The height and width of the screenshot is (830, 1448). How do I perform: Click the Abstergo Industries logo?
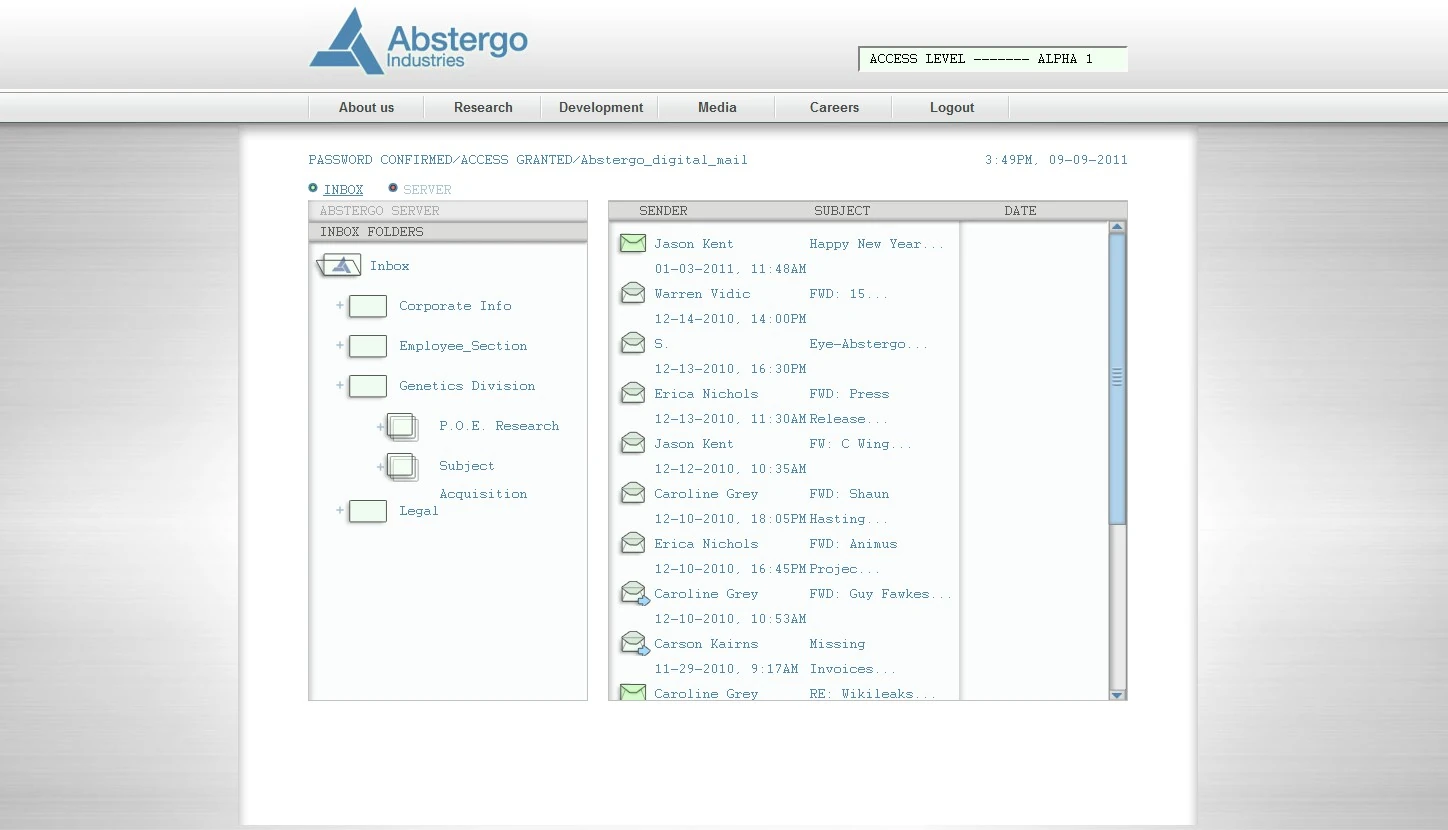click(419, 41)
